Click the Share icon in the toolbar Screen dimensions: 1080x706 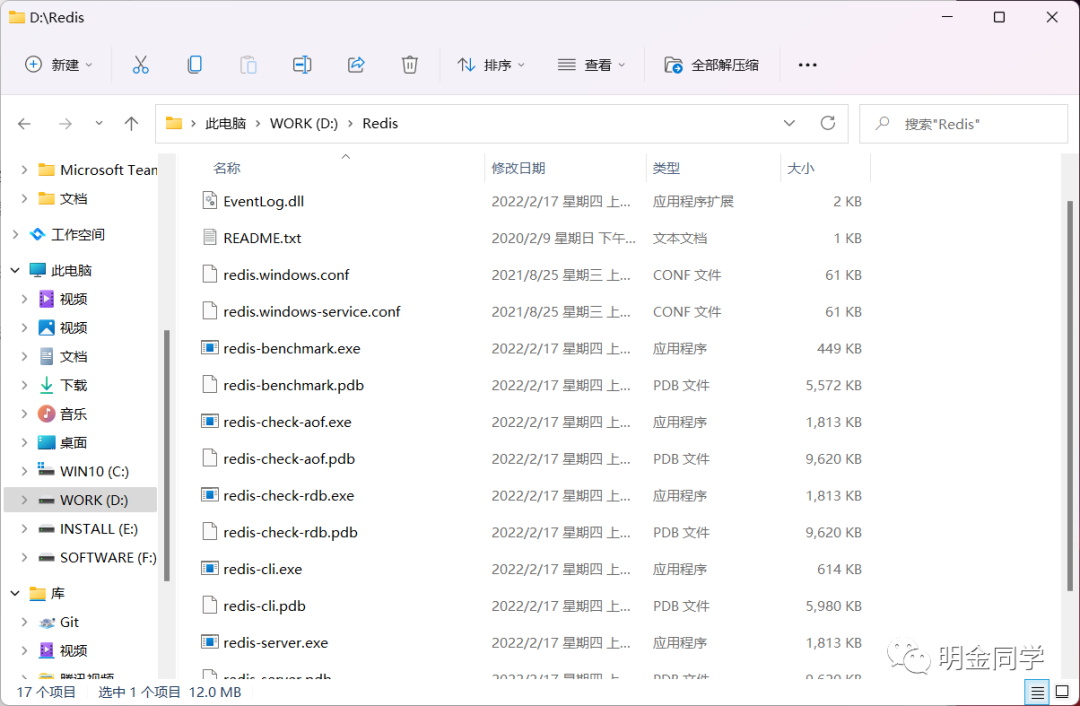coord(356,64)
